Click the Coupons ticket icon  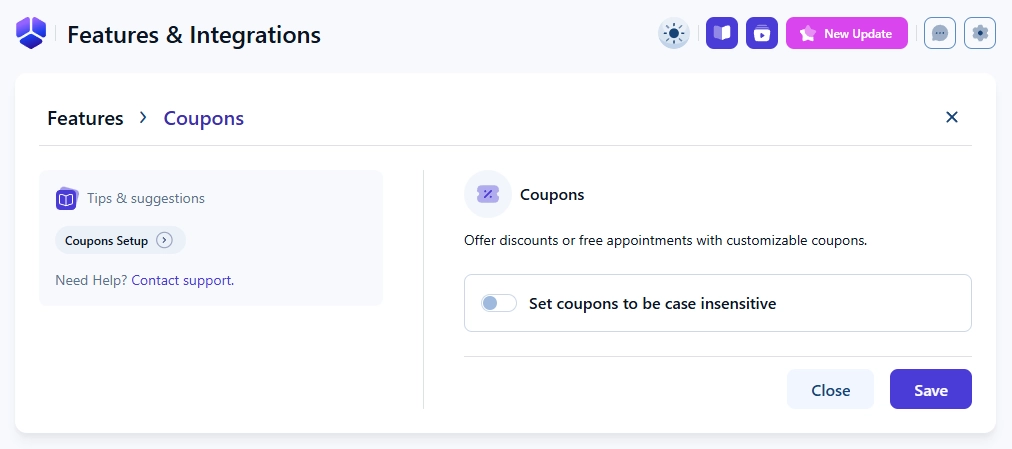click(x=488, y=194)
